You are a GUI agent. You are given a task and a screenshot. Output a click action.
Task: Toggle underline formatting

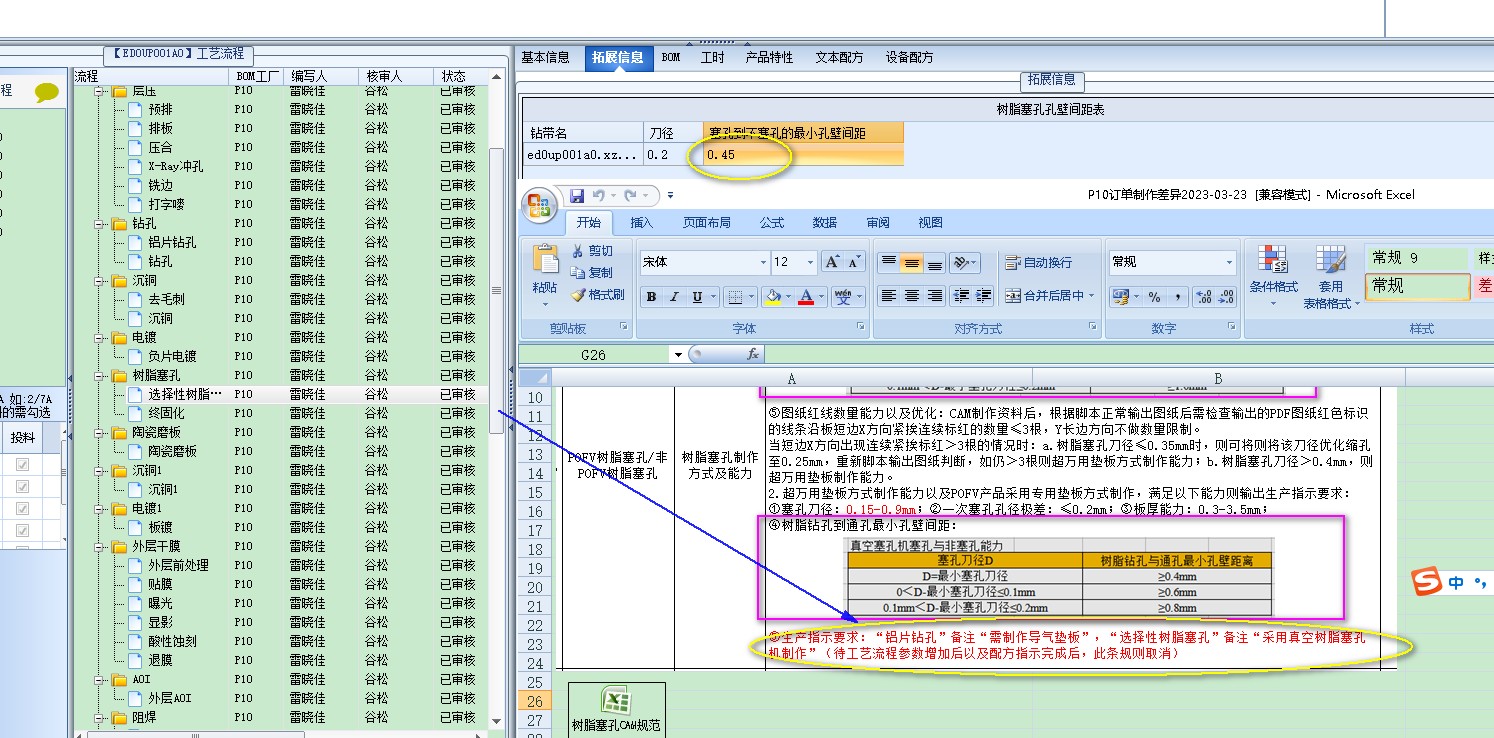pyautogui.click(x=698, y=297)
